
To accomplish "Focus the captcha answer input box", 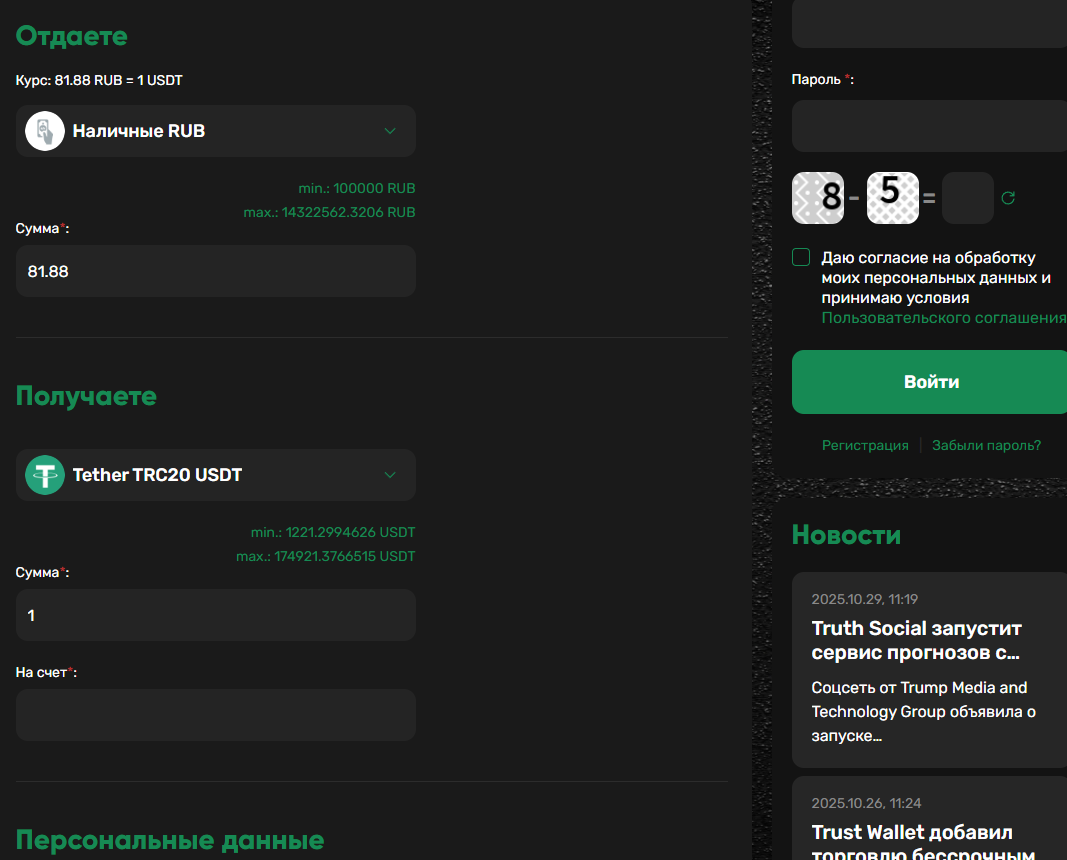I will click(968, 198).
